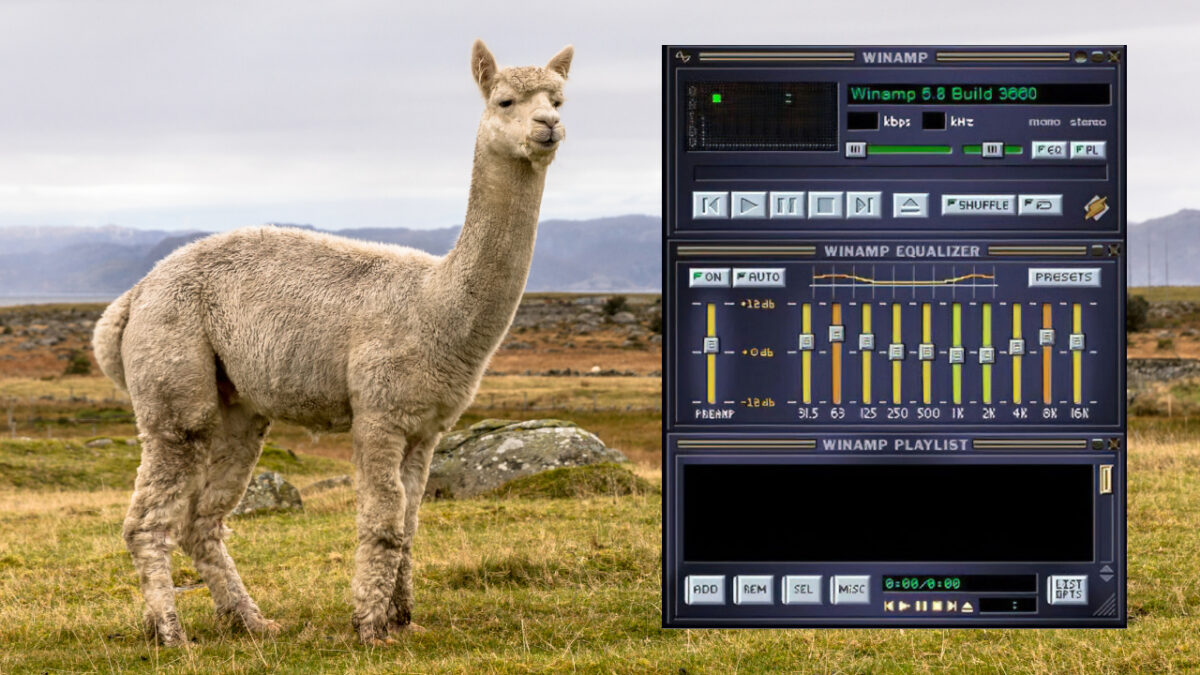Open the playlist Misc menu

tap(850, 589)
